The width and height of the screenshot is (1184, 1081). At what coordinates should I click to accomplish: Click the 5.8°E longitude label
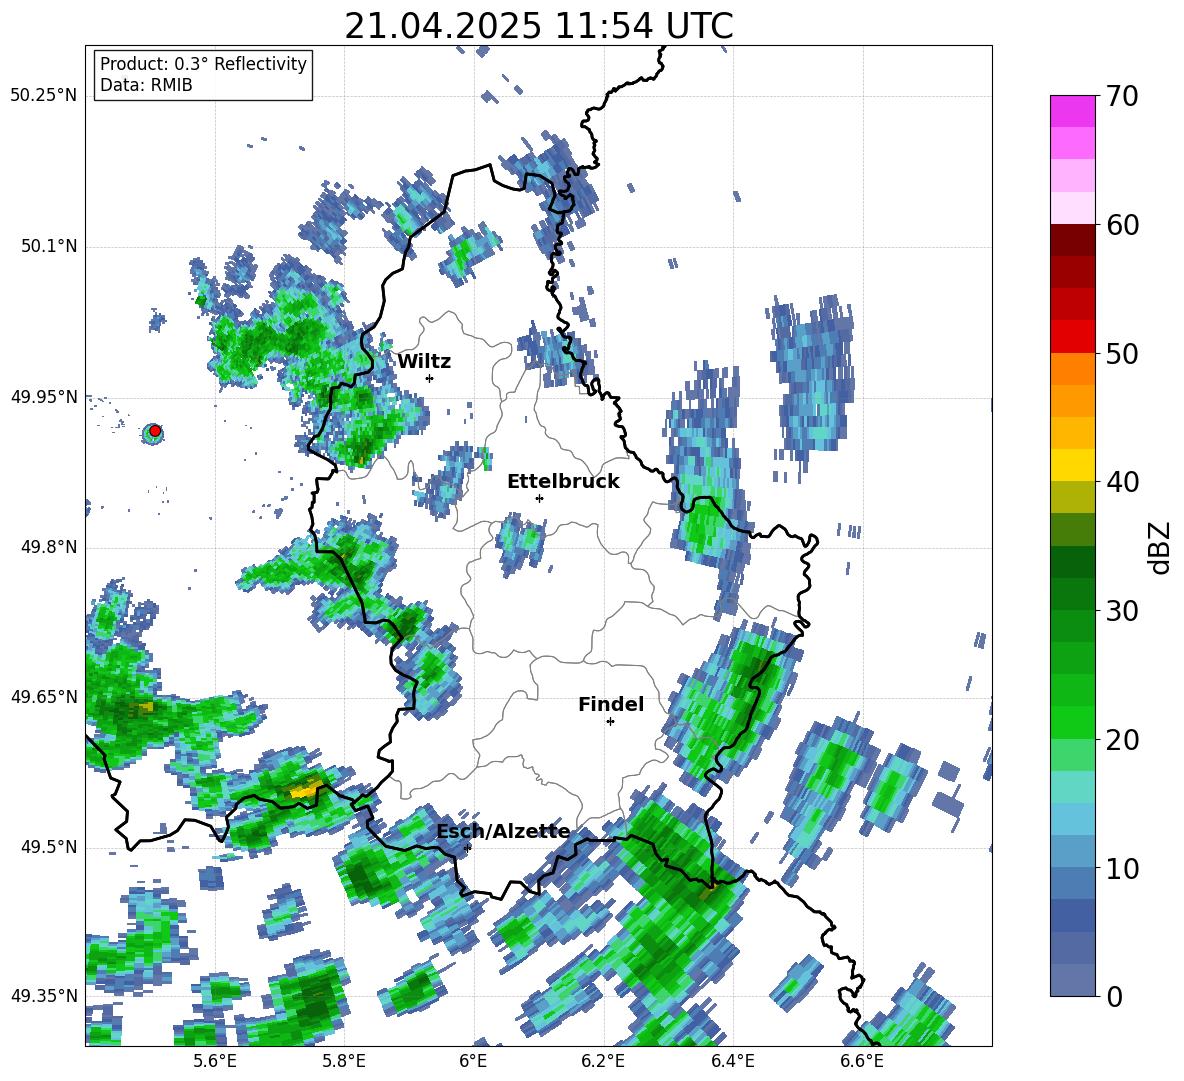[344, 1062]
